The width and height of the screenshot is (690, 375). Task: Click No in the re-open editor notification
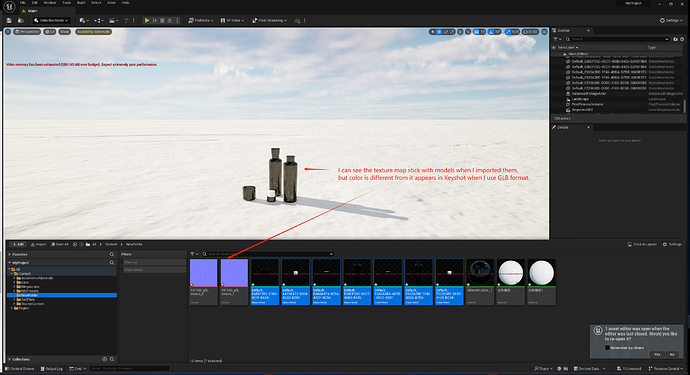pos(672,354)
